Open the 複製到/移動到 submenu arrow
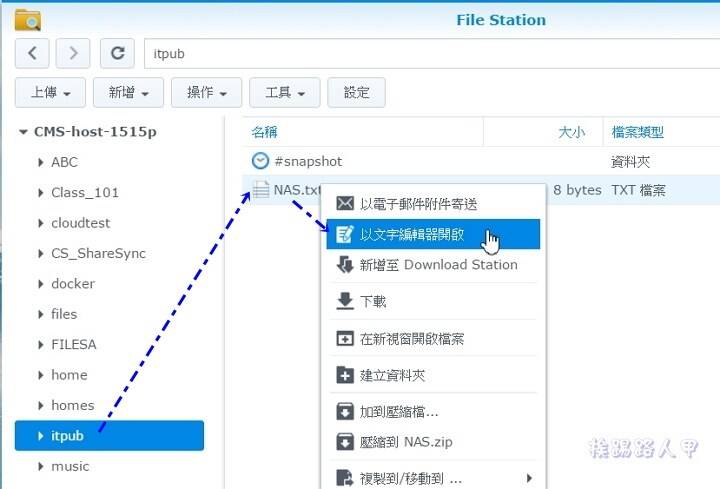 pyautogui.click(x=529, y=478)
